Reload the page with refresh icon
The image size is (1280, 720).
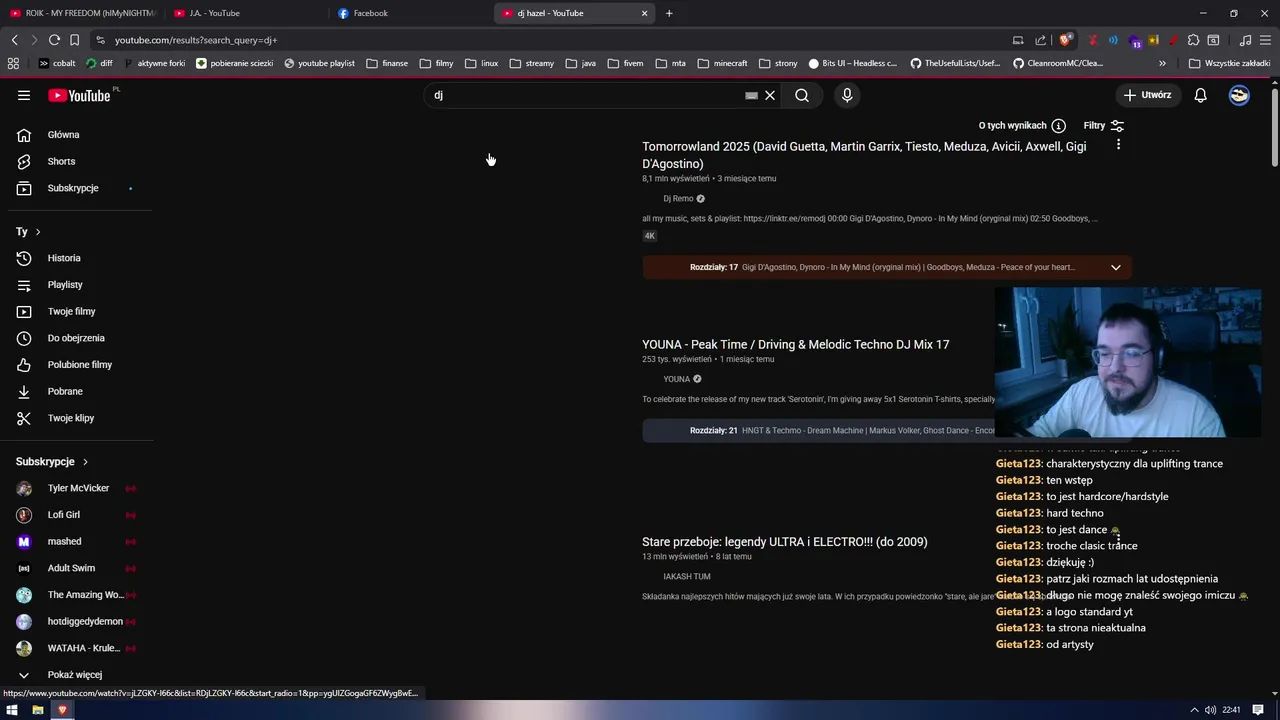(54, 40)
